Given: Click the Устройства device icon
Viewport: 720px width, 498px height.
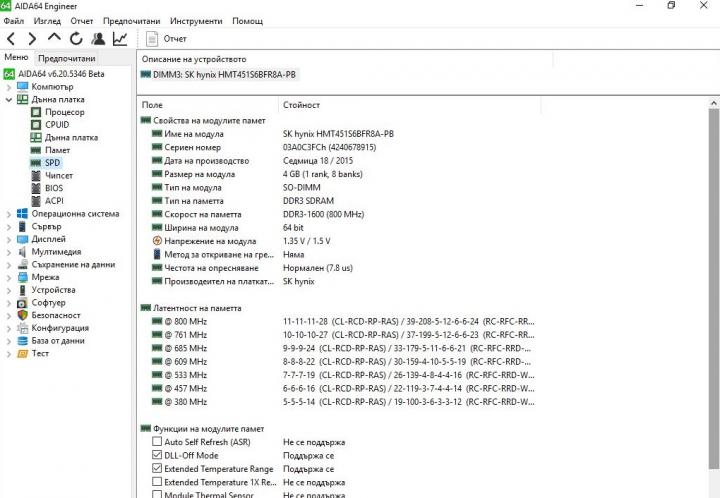Looking at the screenshot, I should [22, 290].
